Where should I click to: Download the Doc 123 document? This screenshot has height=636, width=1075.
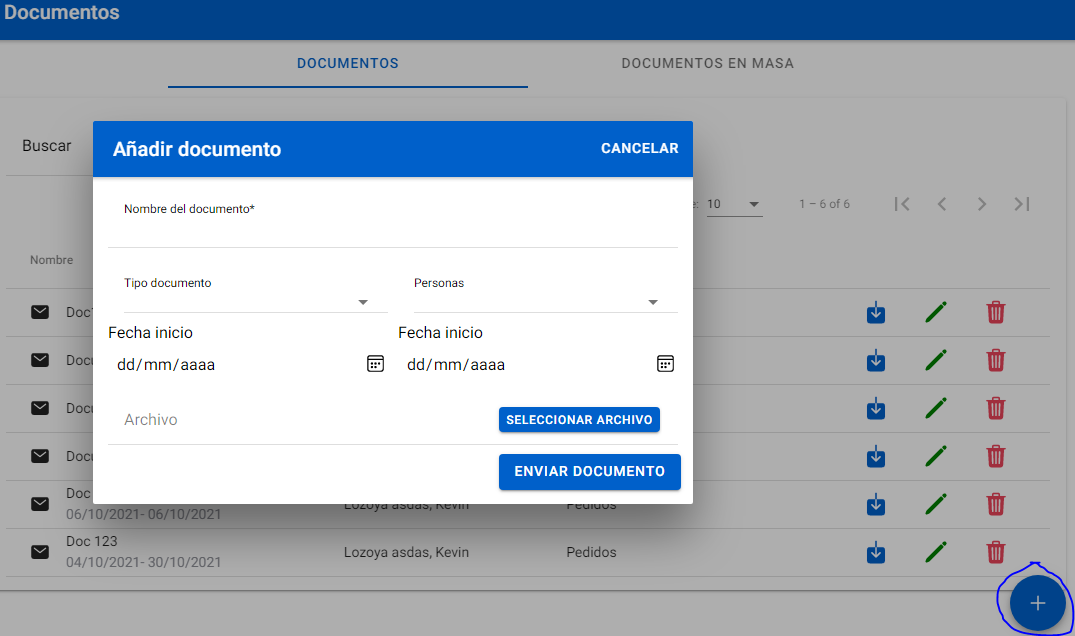(876, 551)
